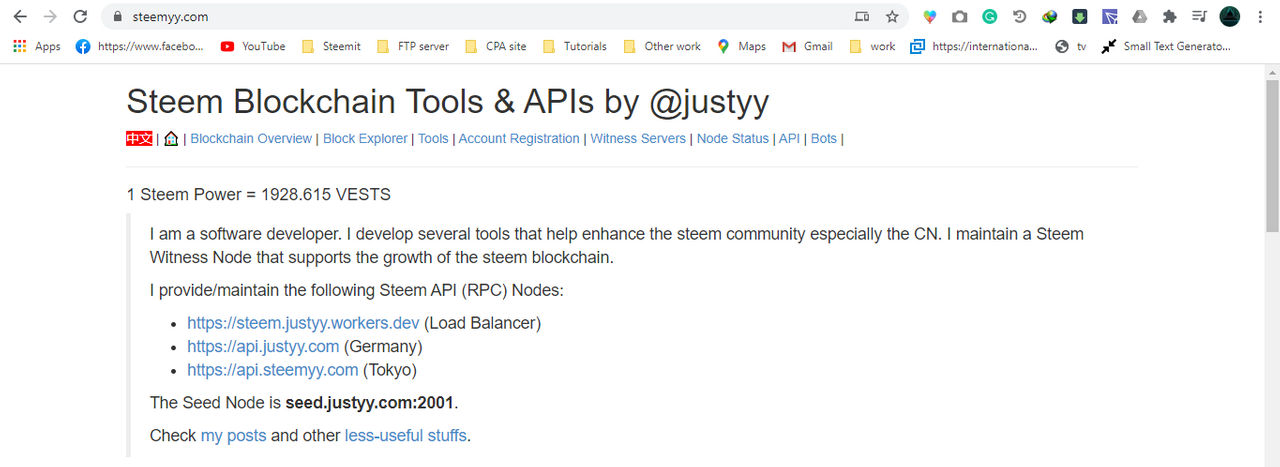The width and height of the screenshot is (1280, 467).
Task: Open the Google Drive extension
Action: coord(1140,17)
